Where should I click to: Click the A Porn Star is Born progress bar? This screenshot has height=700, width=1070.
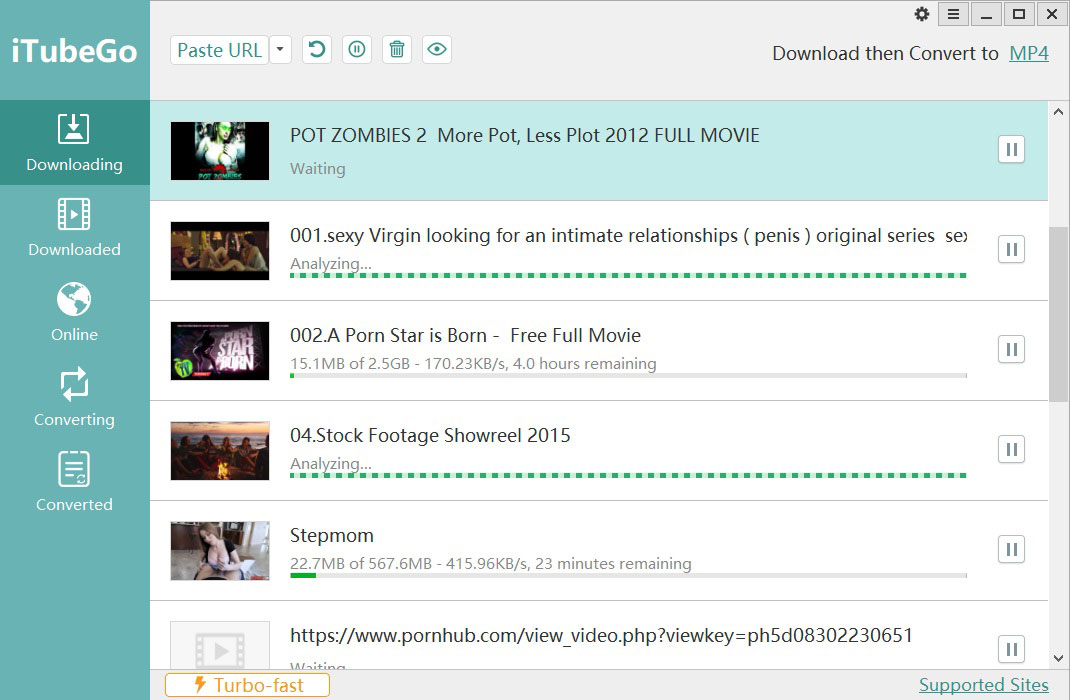pos(628,375)
